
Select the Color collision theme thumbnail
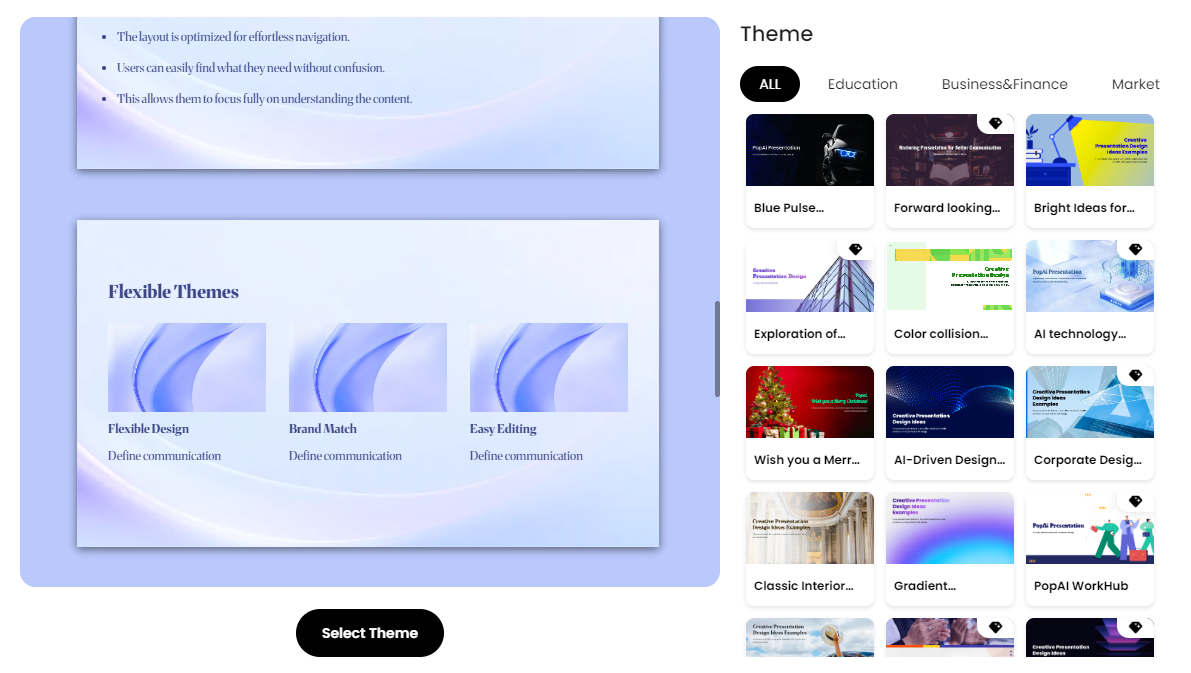click(949, 276)
